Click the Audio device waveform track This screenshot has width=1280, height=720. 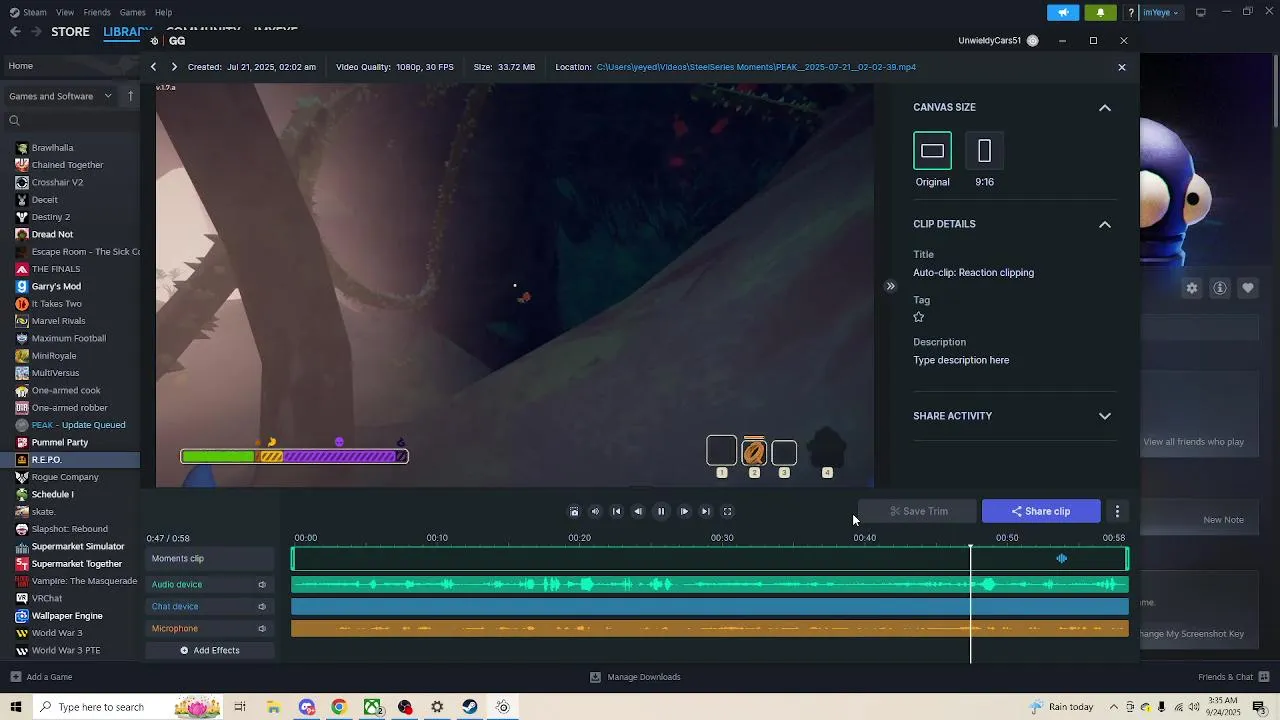click(710, 584)
